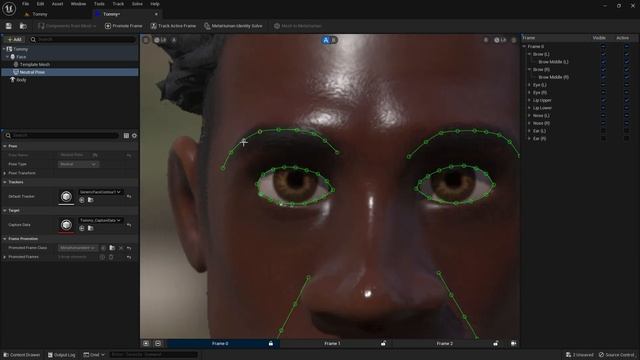Select Frame 1 in promoted frames bar
This screenshot has height=360, width=640.
pos(332,344)
